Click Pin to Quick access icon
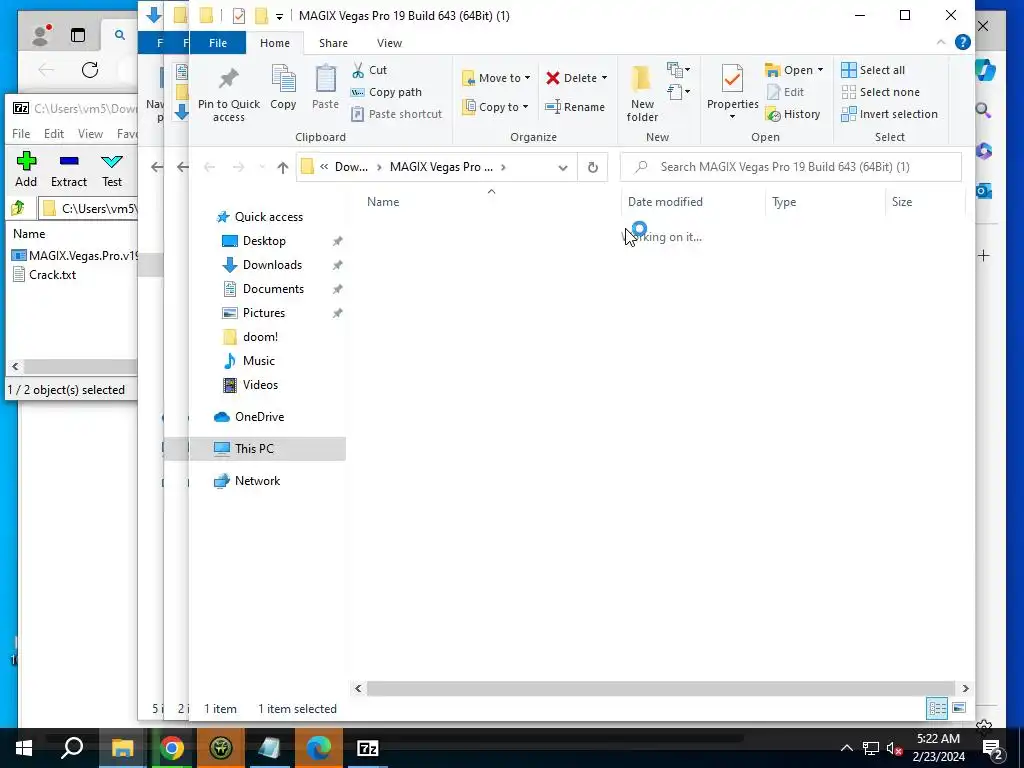 229,93
